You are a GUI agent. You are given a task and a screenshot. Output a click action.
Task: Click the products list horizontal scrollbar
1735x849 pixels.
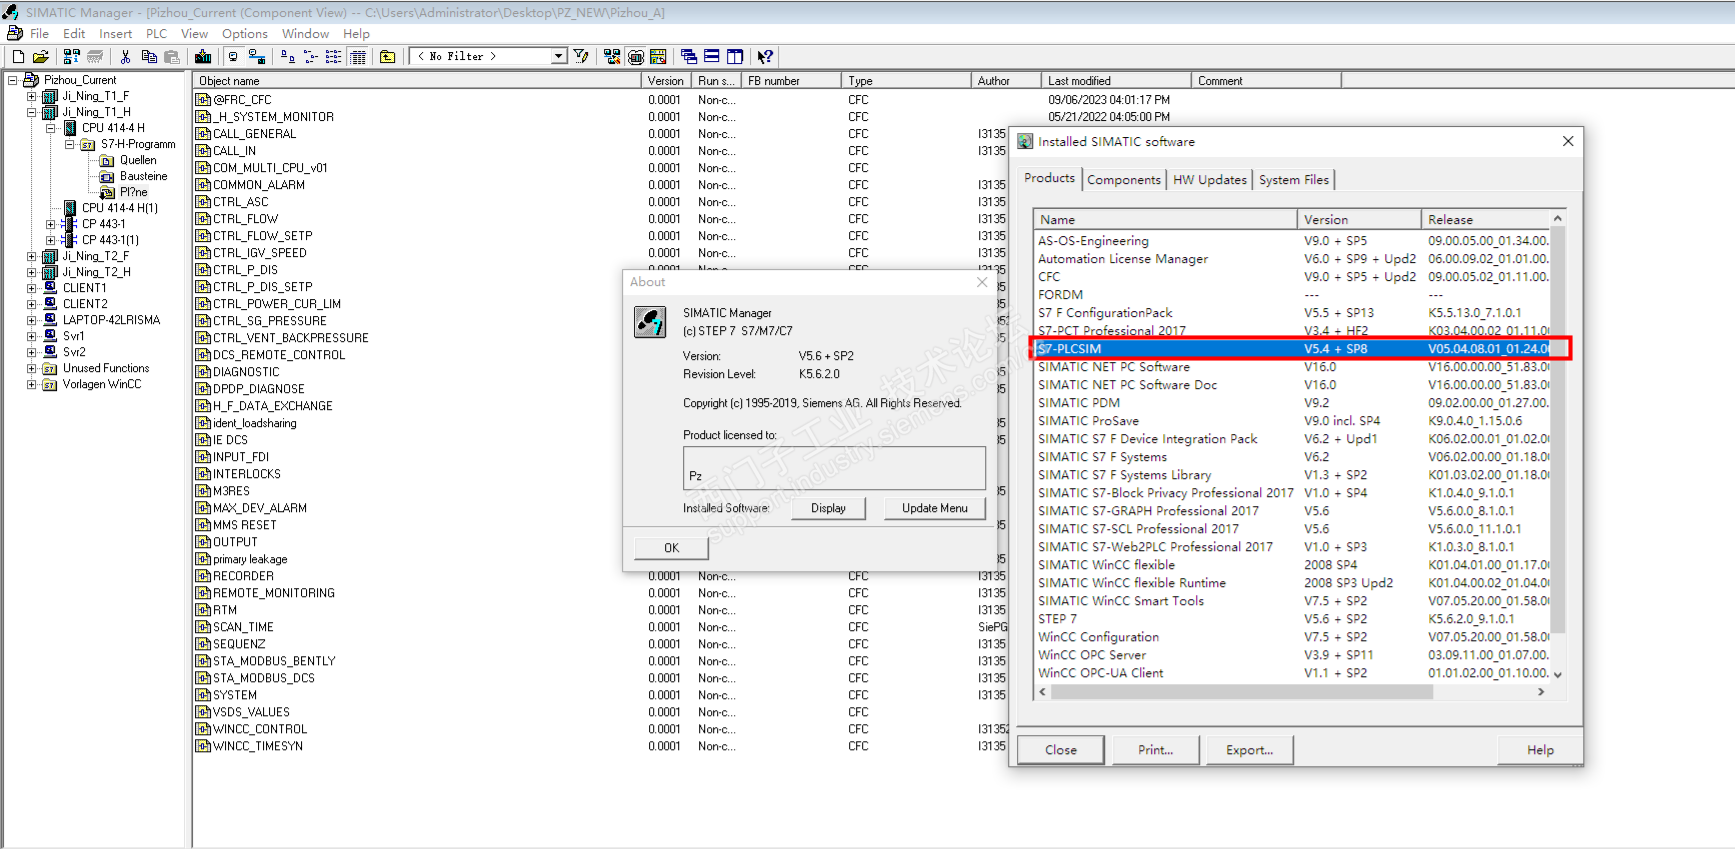coord(1241,692)
